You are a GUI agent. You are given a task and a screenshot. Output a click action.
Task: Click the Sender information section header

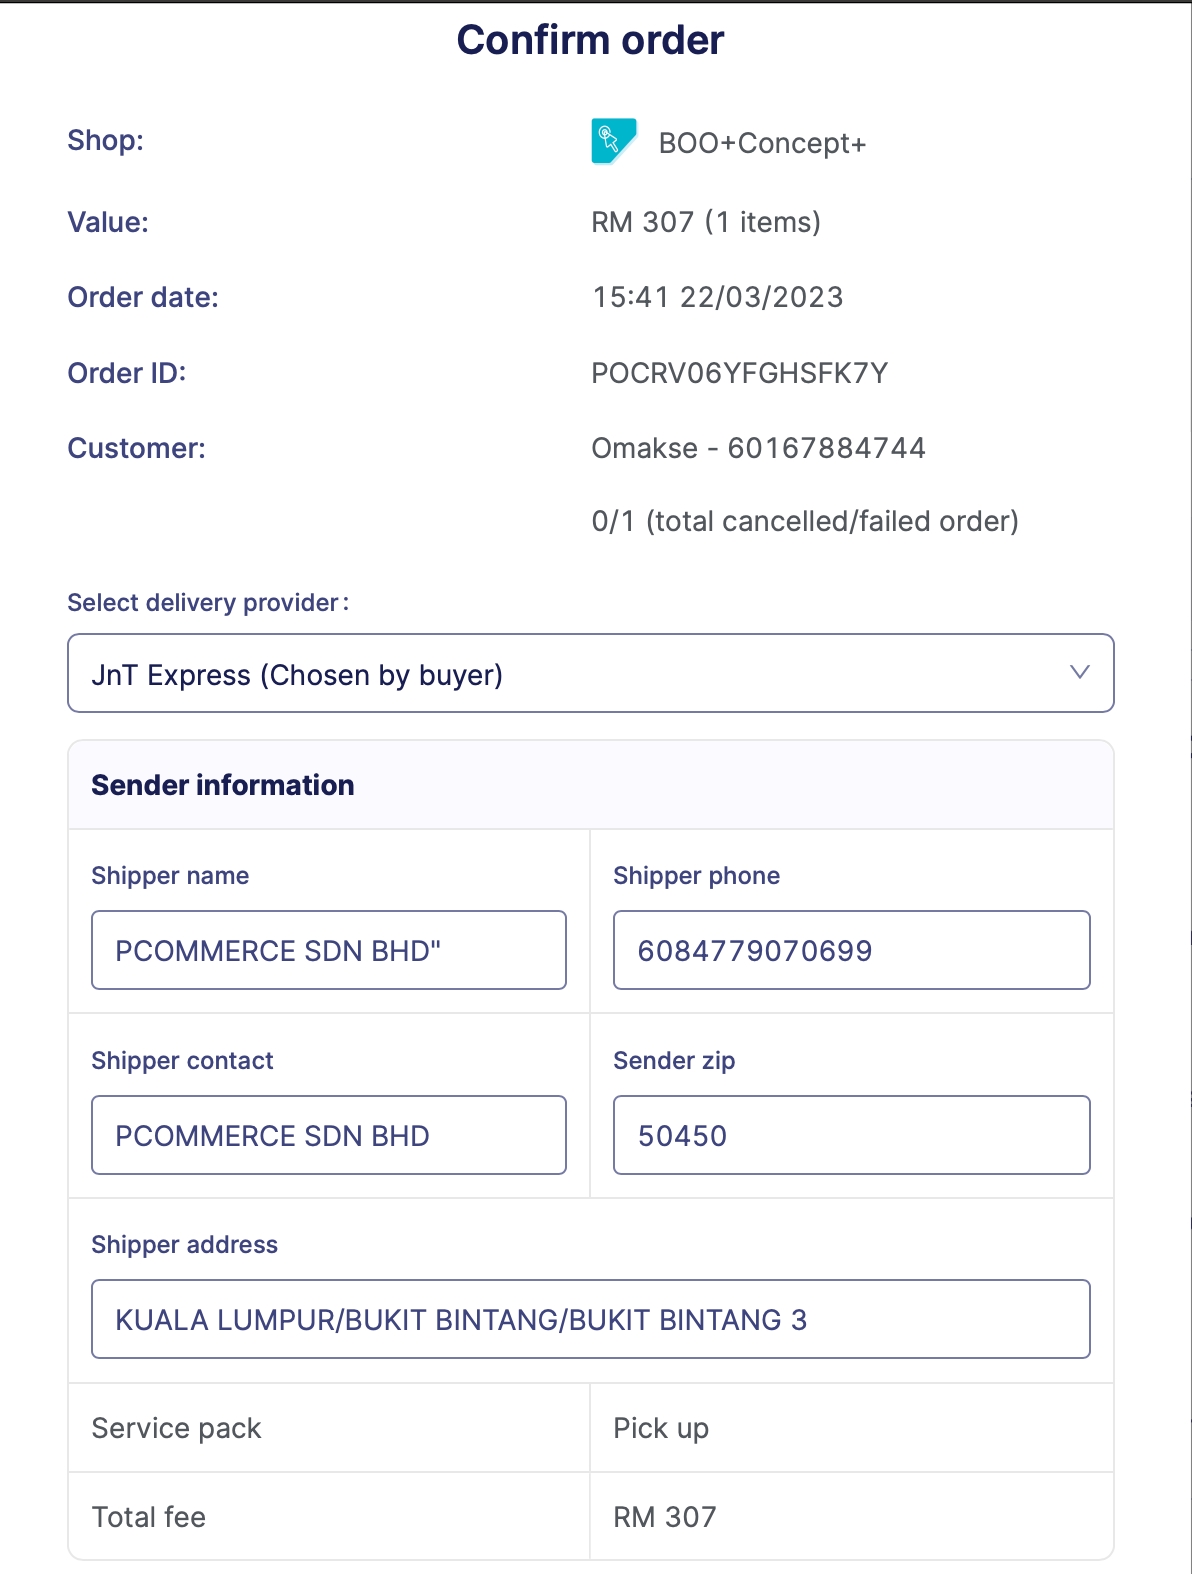click(x=223, y=785)
